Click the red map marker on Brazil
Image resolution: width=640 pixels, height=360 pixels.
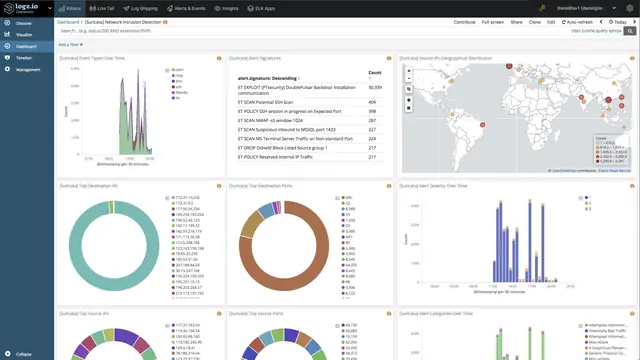482,125
